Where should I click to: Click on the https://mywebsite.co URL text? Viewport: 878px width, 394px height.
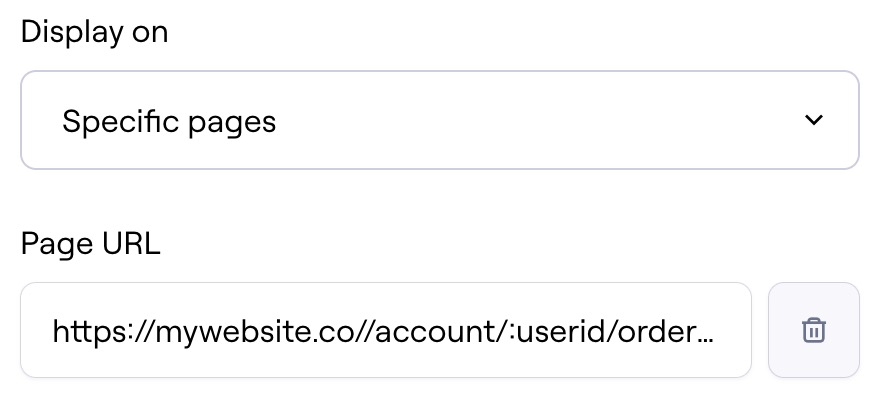coord(383,331)
